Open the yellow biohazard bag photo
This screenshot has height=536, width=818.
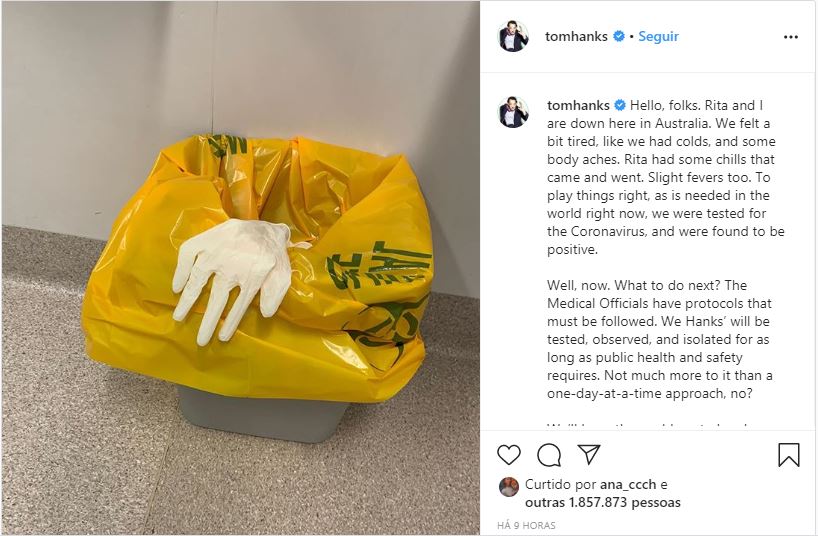(240, 268)
